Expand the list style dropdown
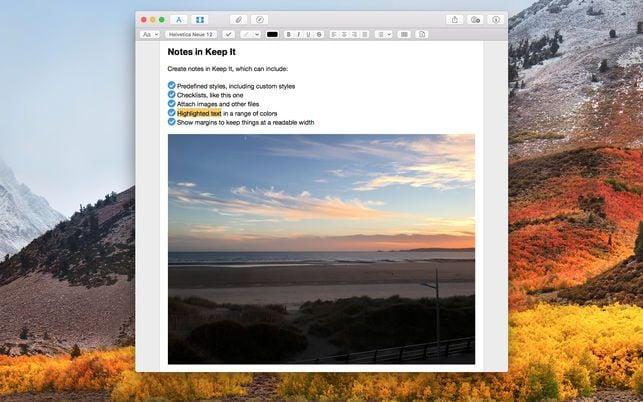 pyautogui.click(x=384, y=34)
